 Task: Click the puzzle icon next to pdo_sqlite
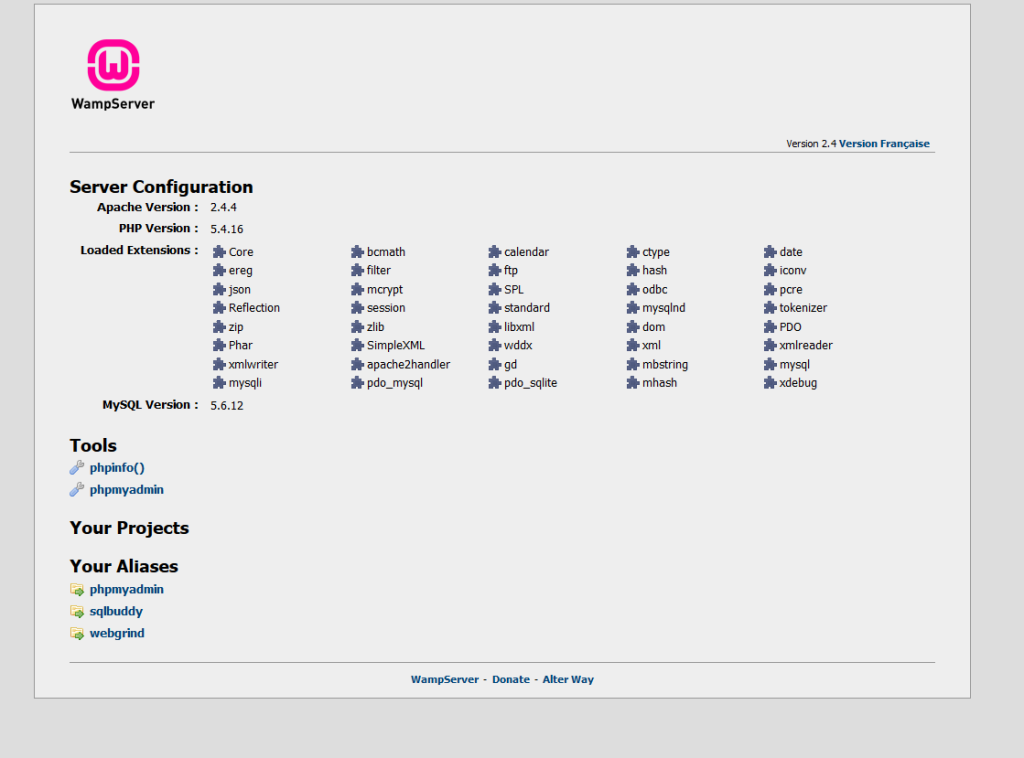click(494, 383)
